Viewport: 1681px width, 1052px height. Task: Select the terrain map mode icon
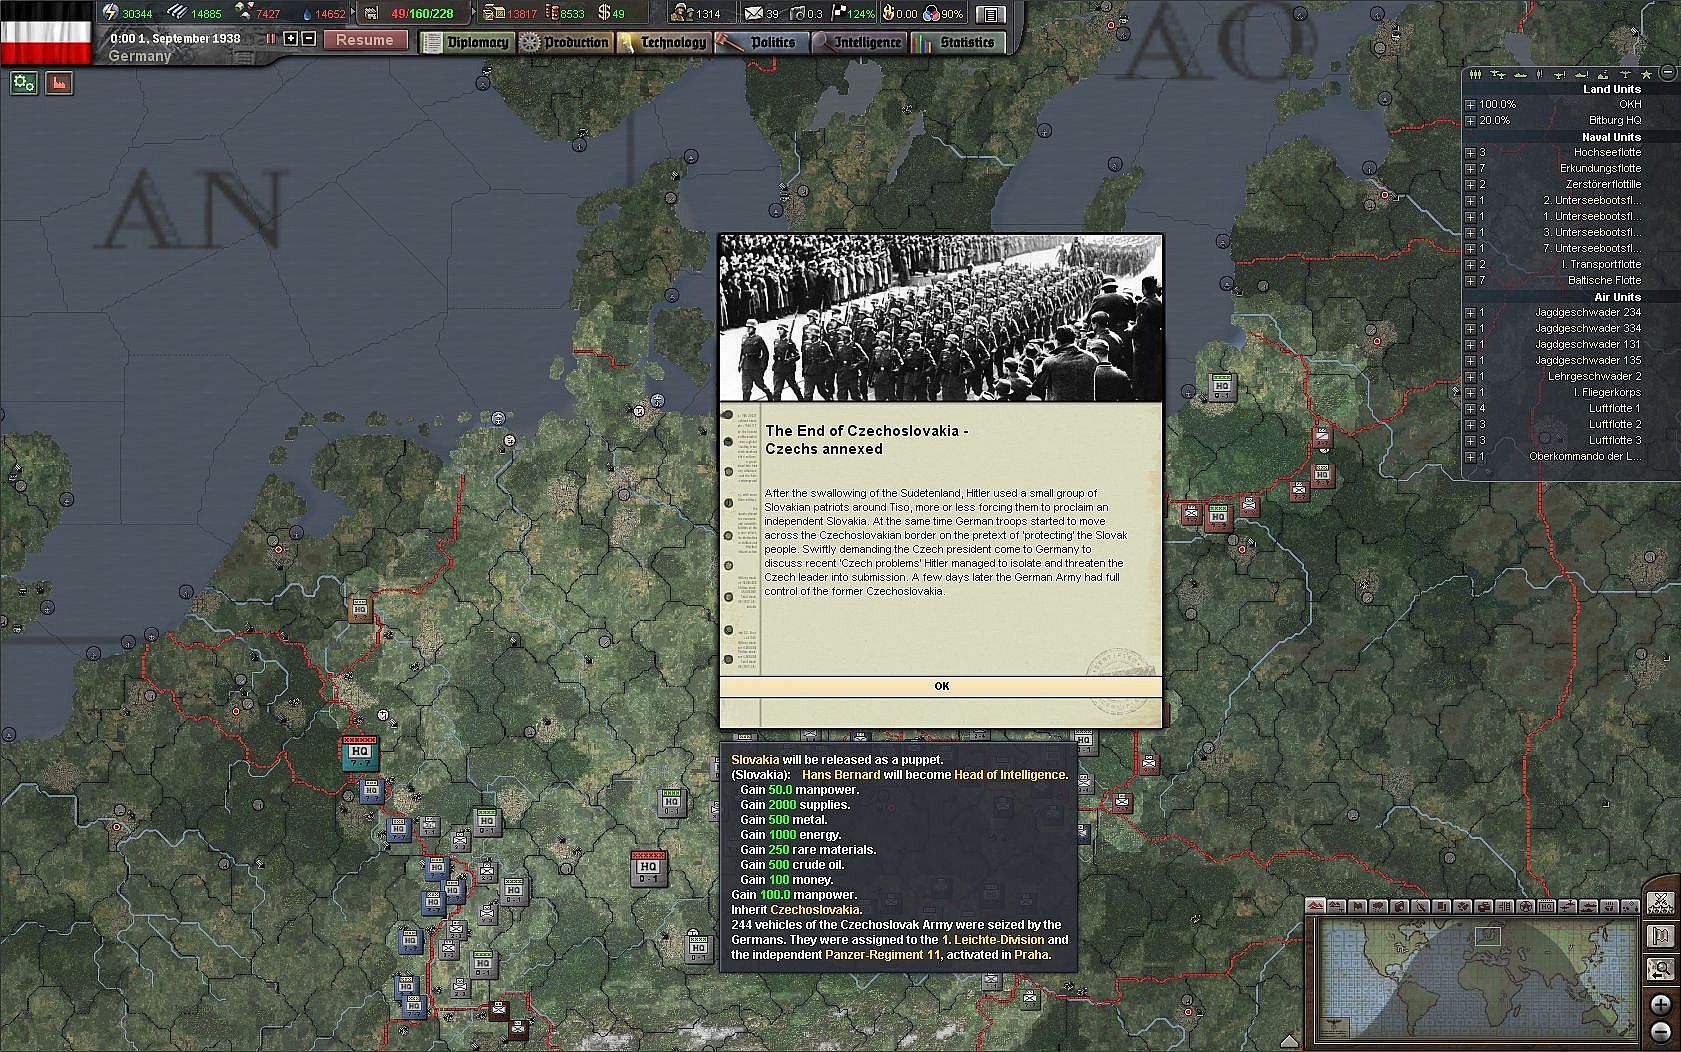1316,906
